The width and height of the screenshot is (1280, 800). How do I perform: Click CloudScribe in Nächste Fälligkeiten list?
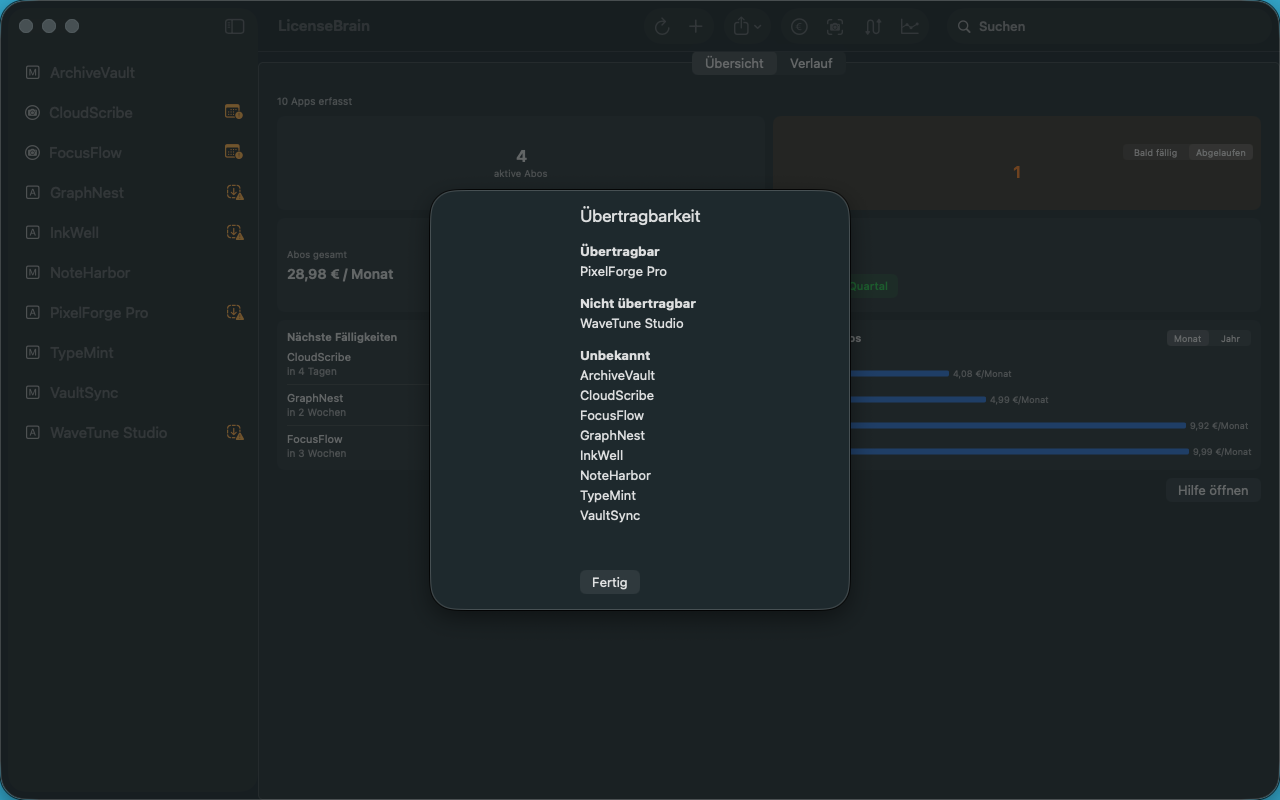pyautogui.click(x=319, y=357)
